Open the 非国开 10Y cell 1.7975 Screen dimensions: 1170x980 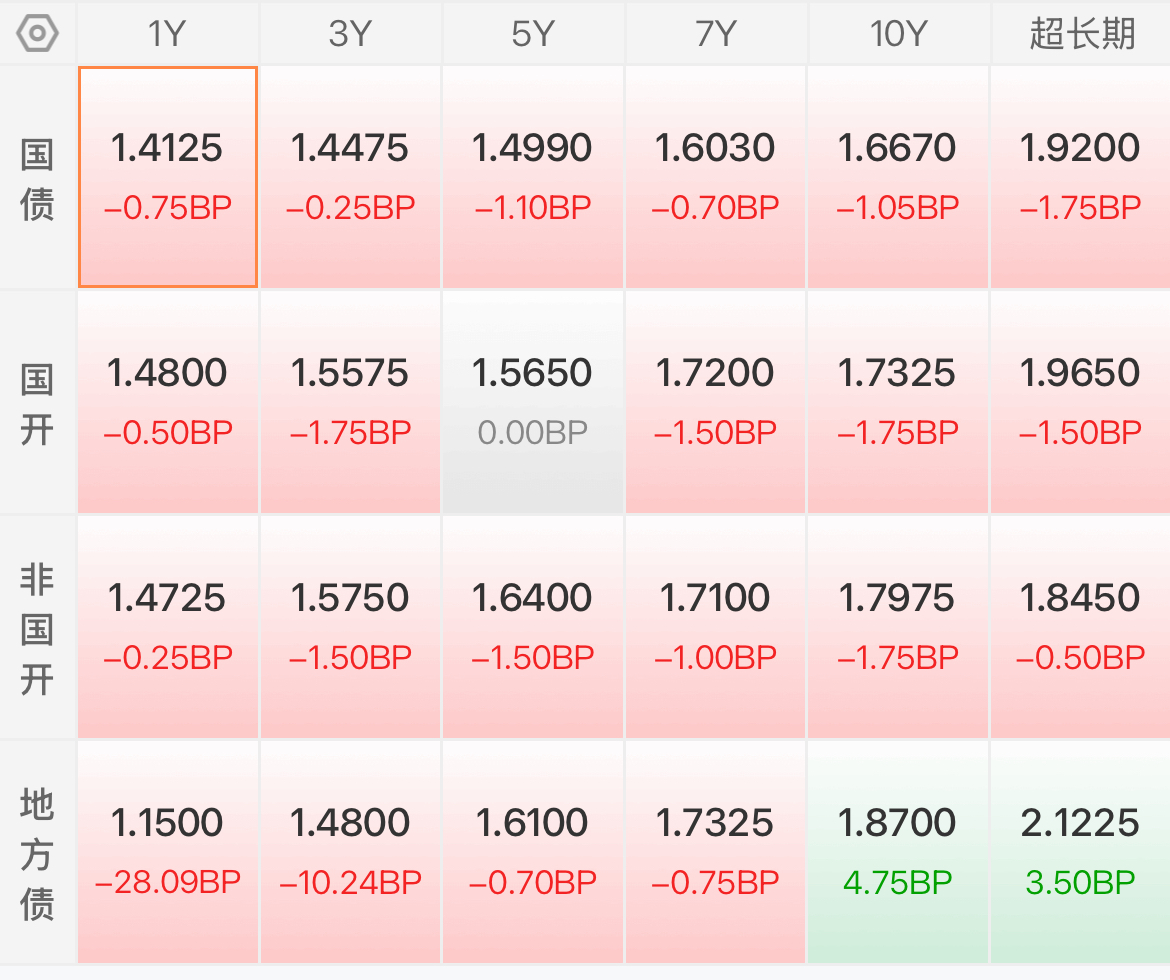898,627
